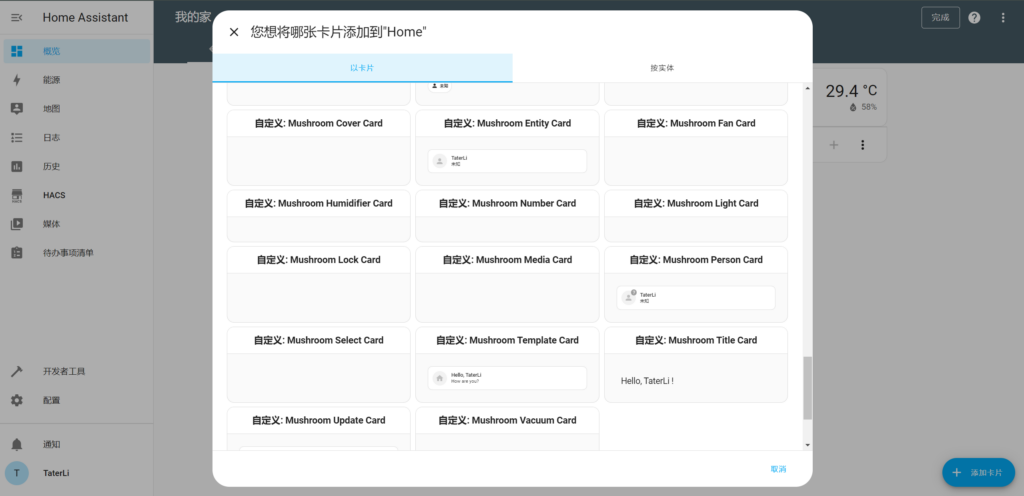Click the 添加卡片 floating button
This screenshot has height=496, width=1024.
point(978,473)
